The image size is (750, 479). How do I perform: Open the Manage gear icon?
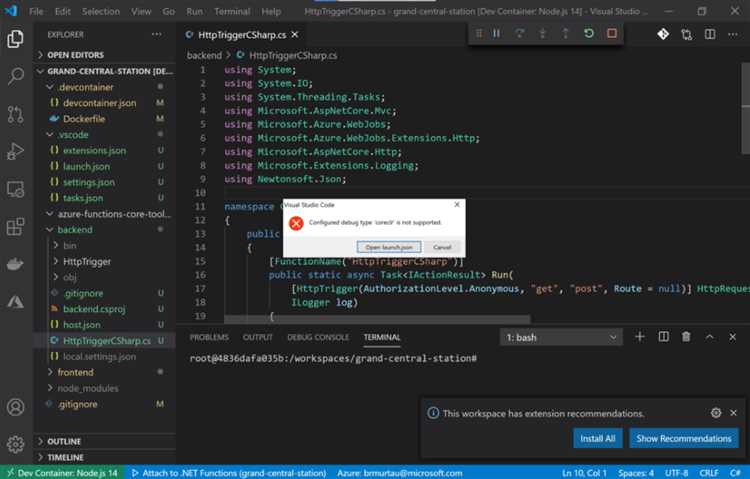(x=15, y=444)
